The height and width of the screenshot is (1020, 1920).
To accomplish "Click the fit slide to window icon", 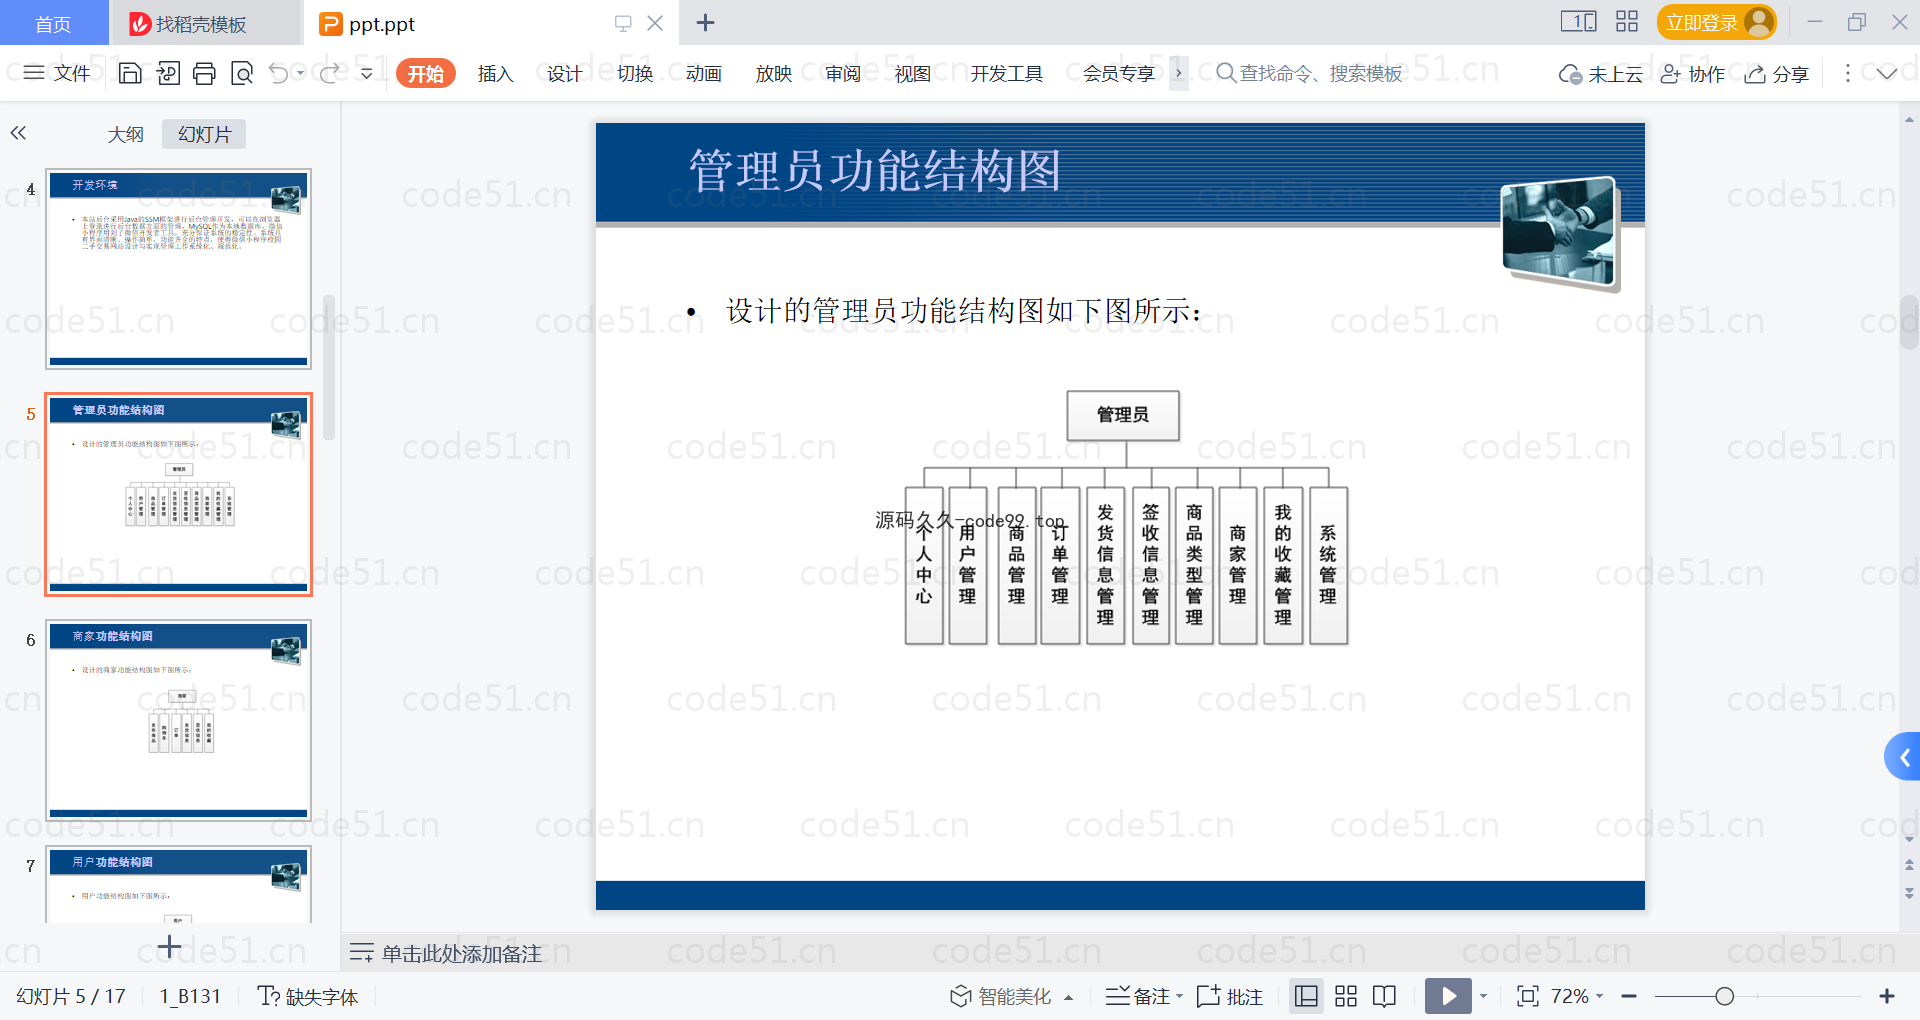I will pyautogui.click(x=1528, y=996).
